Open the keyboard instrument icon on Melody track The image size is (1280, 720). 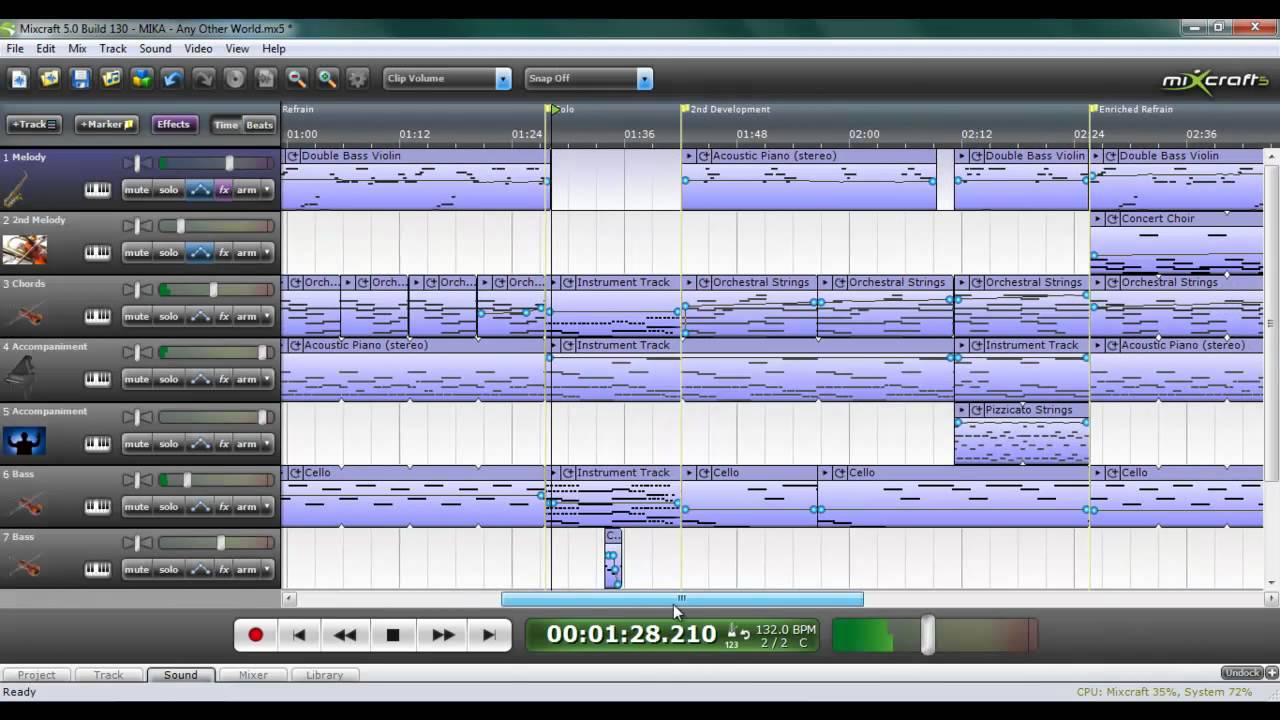(97, 190)
